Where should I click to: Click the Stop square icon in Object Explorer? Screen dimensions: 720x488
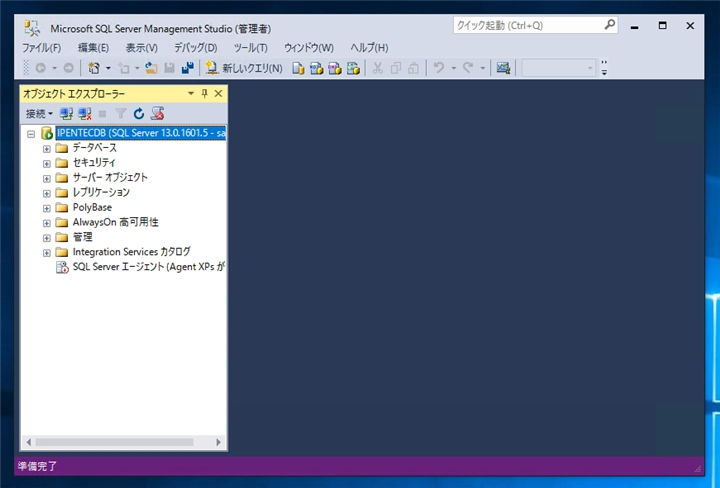102,113
